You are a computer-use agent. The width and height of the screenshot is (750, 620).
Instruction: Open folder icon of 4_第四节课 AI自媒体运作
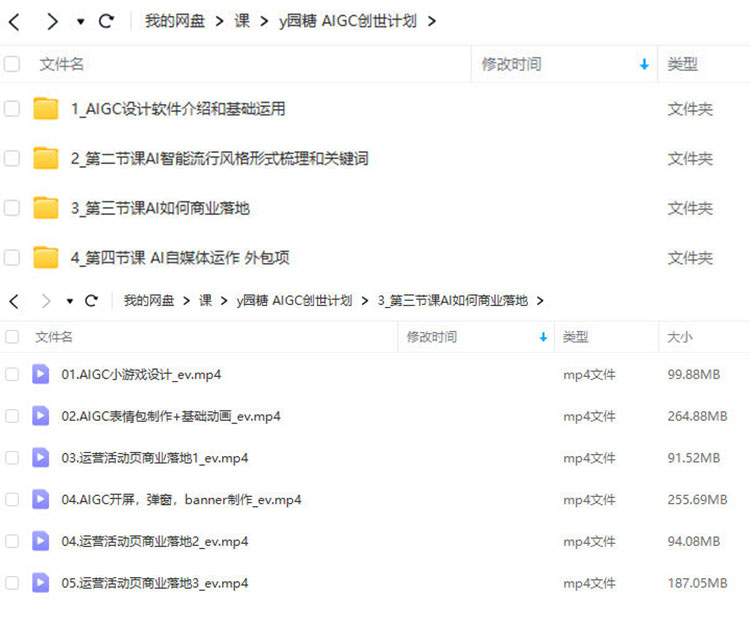coord(46,258)
